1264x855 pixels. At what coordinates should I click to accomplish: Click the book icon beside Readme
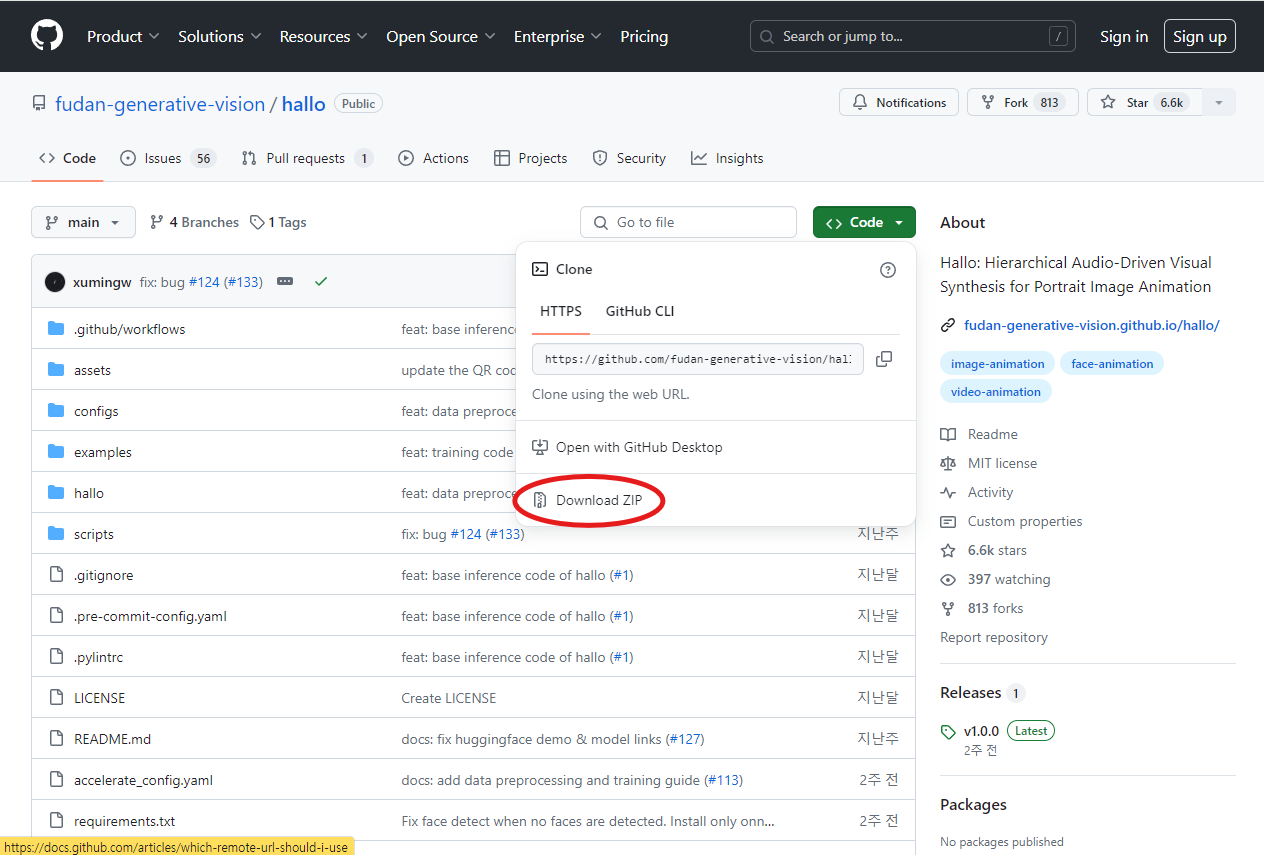948,435
